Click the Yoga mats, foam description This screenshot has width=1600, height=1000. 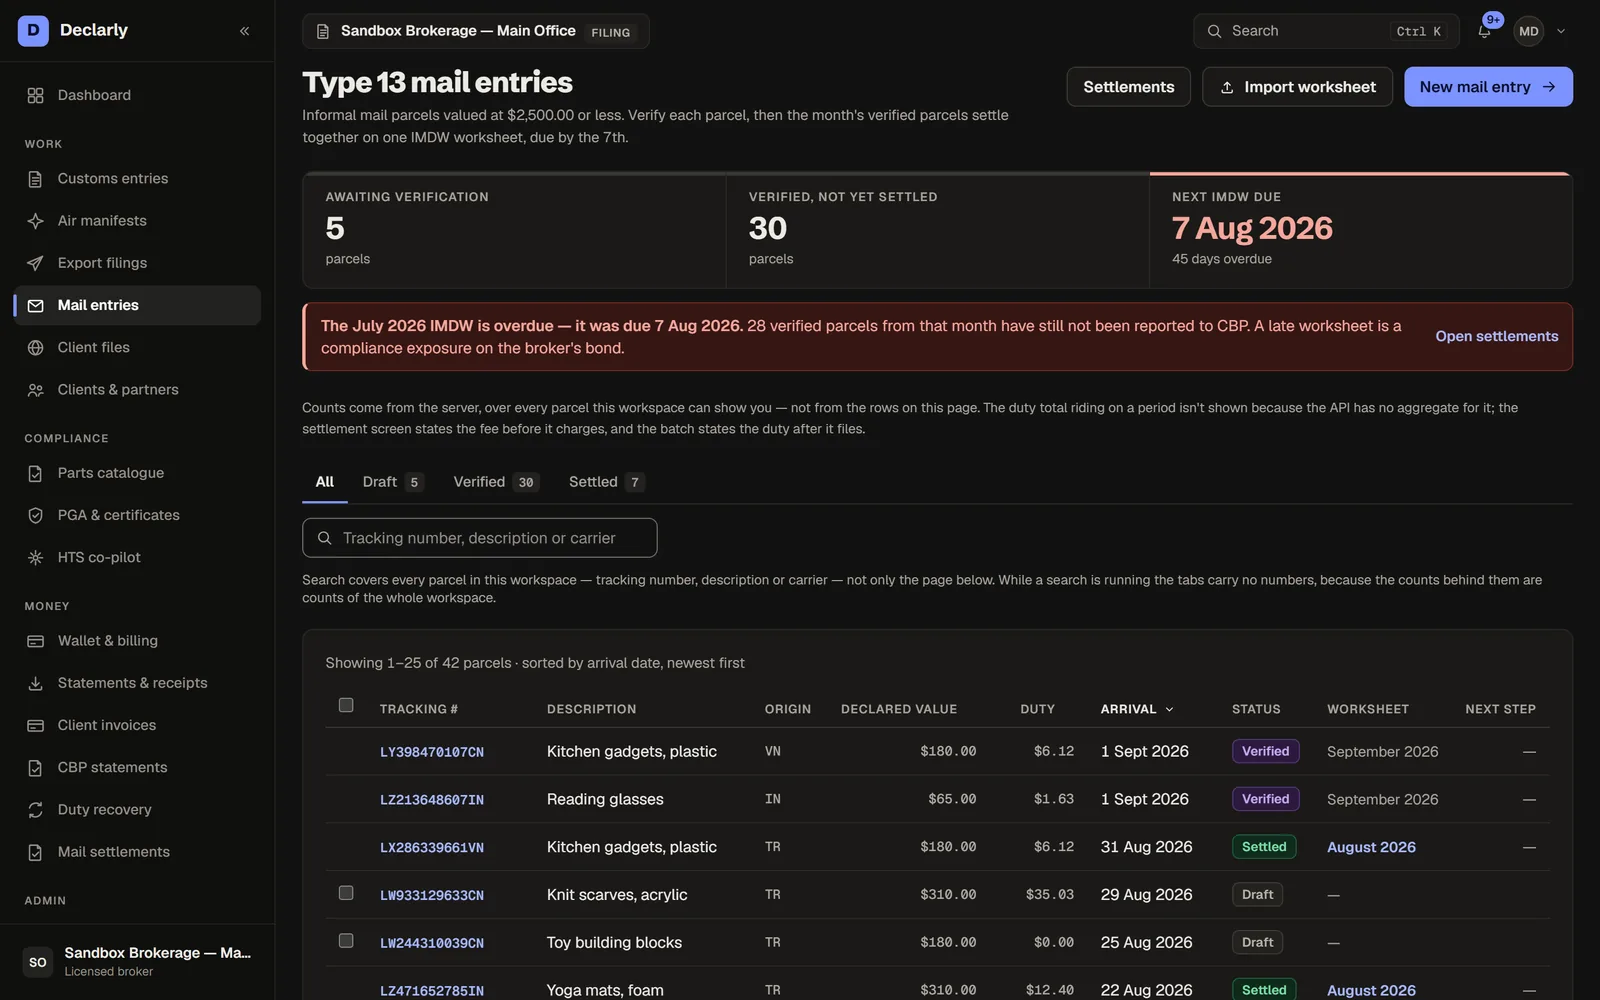point(605,990)
